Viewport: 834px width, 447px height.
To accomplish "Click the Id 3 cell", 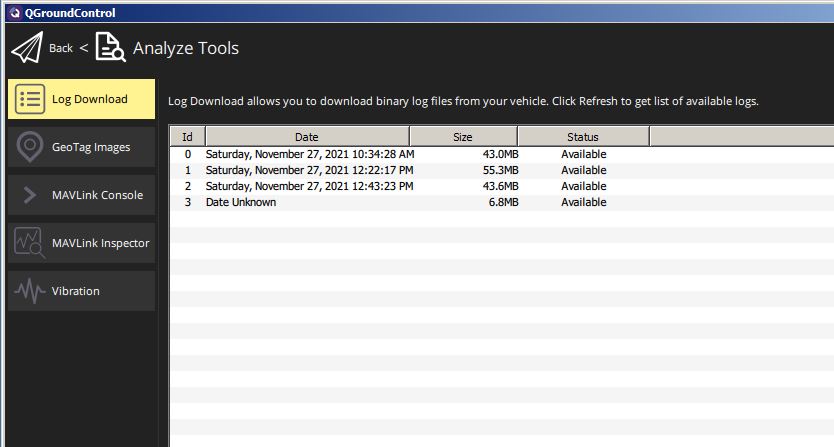I will click(x=188, y=202).
